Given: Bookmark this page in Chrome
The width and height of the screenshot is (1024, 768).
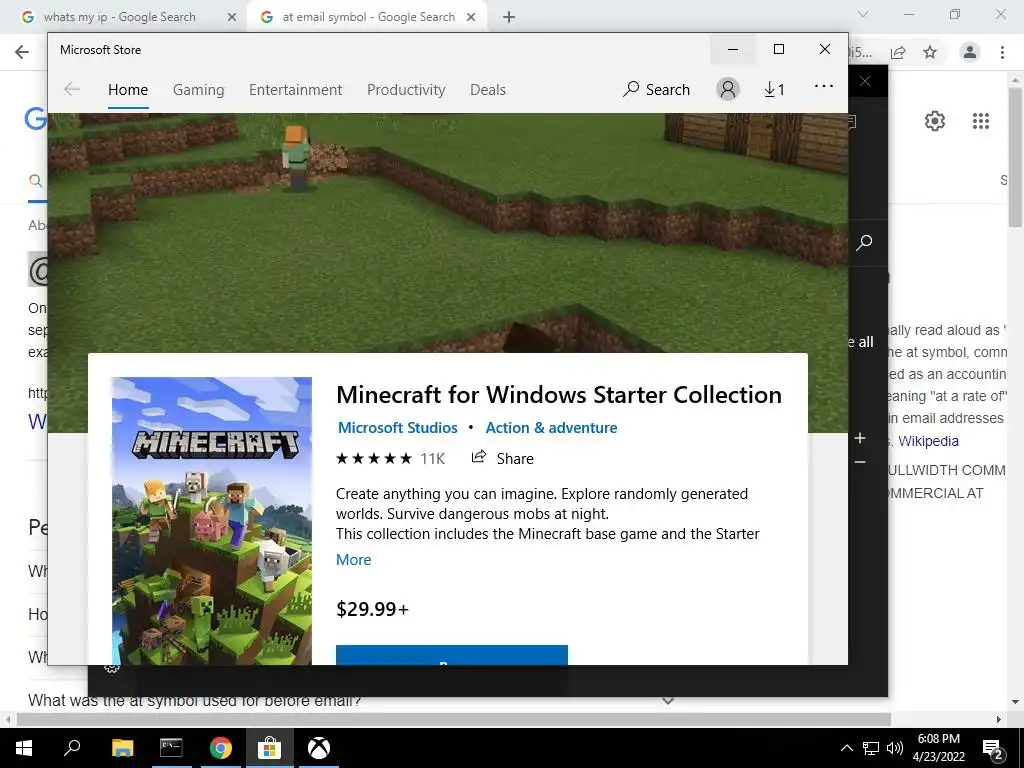Looking at the screenshot, I should coord(930,52).
